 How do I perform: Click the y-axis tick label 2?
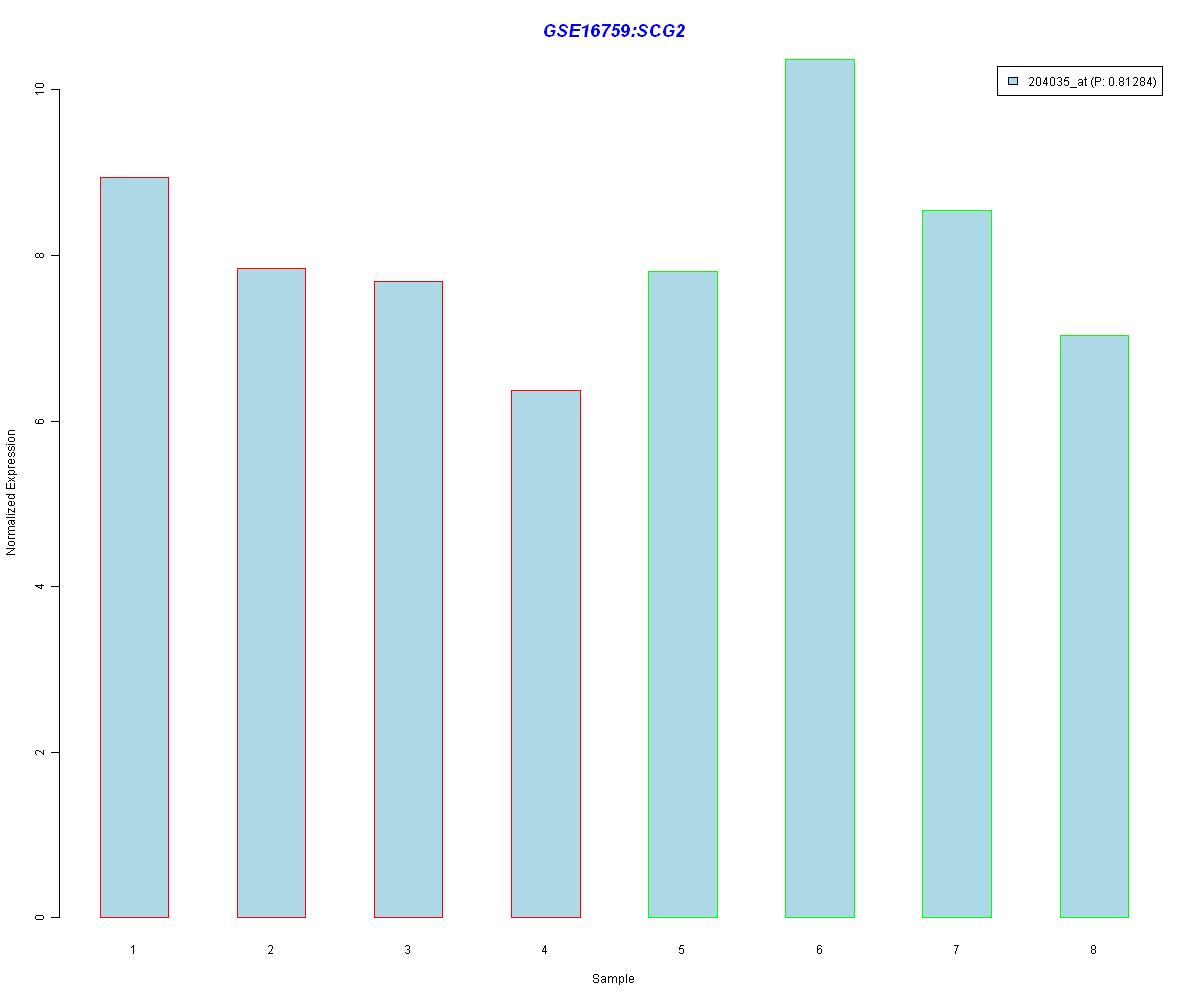click(40, 752)
